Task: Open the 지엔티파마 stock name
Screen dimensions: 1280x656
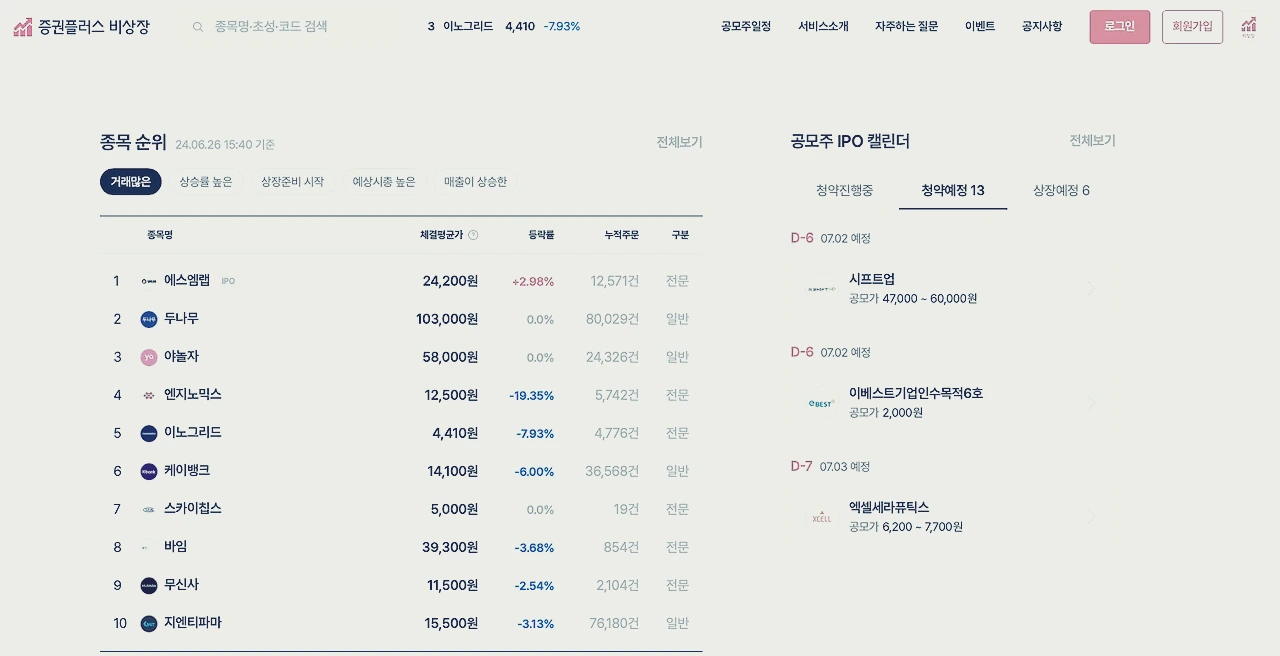Action: [x=193, y=623]
